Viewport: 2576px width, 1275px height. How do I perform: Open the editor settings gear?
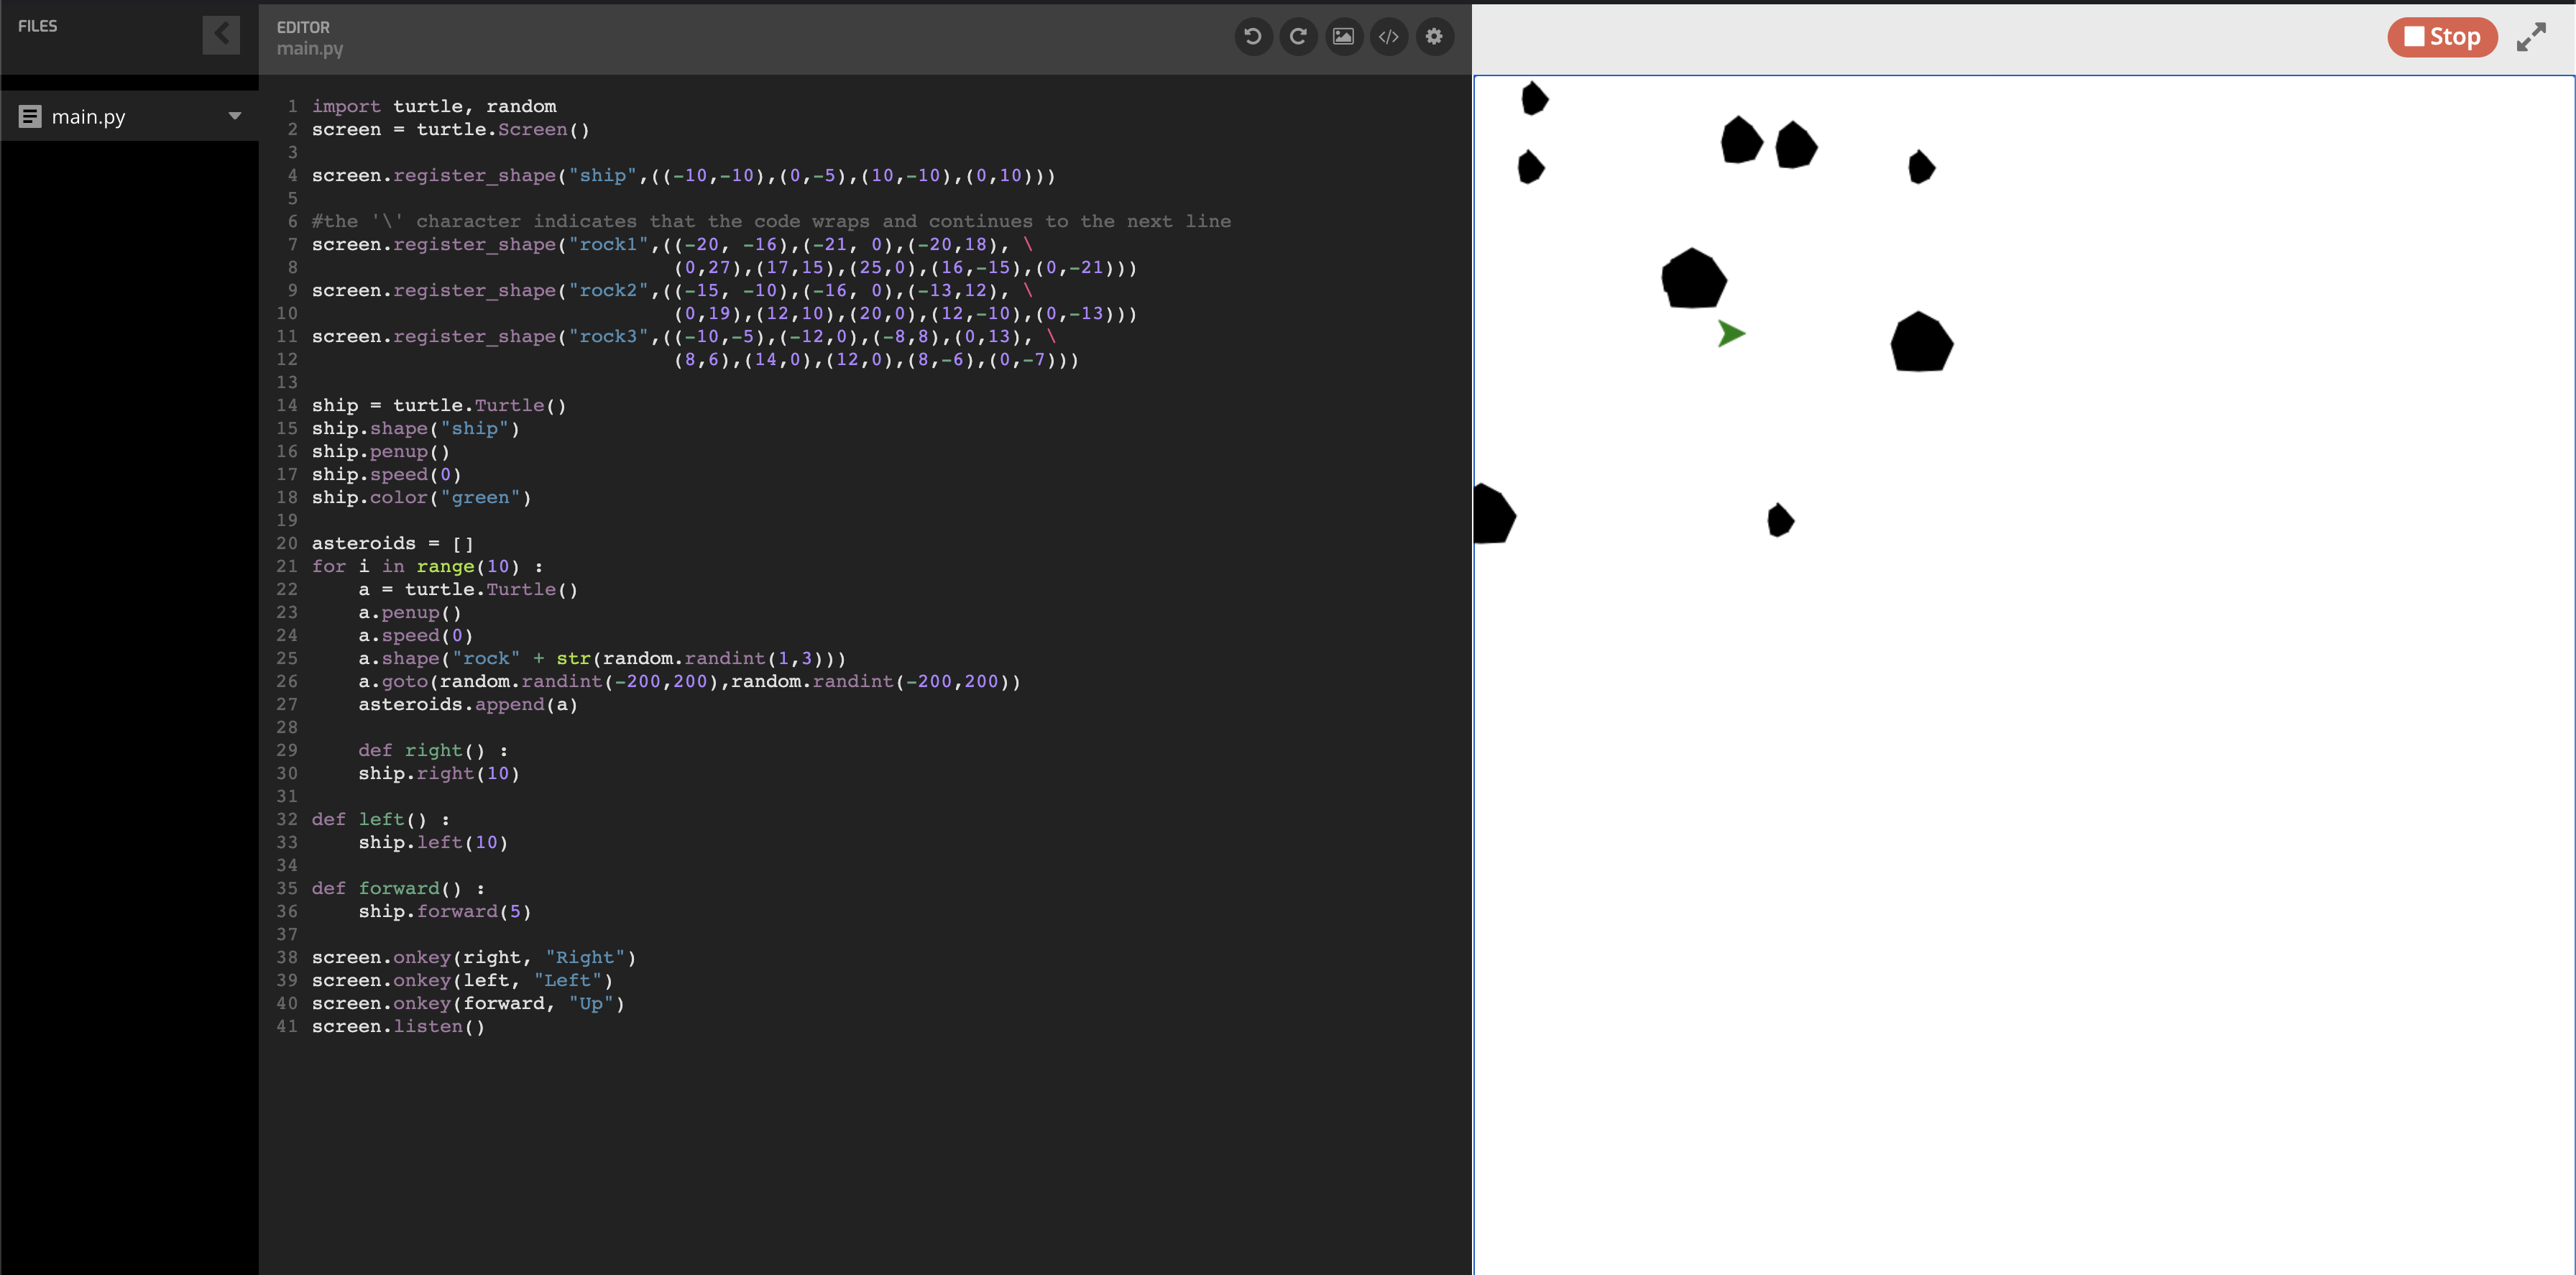coord(1434,37)
